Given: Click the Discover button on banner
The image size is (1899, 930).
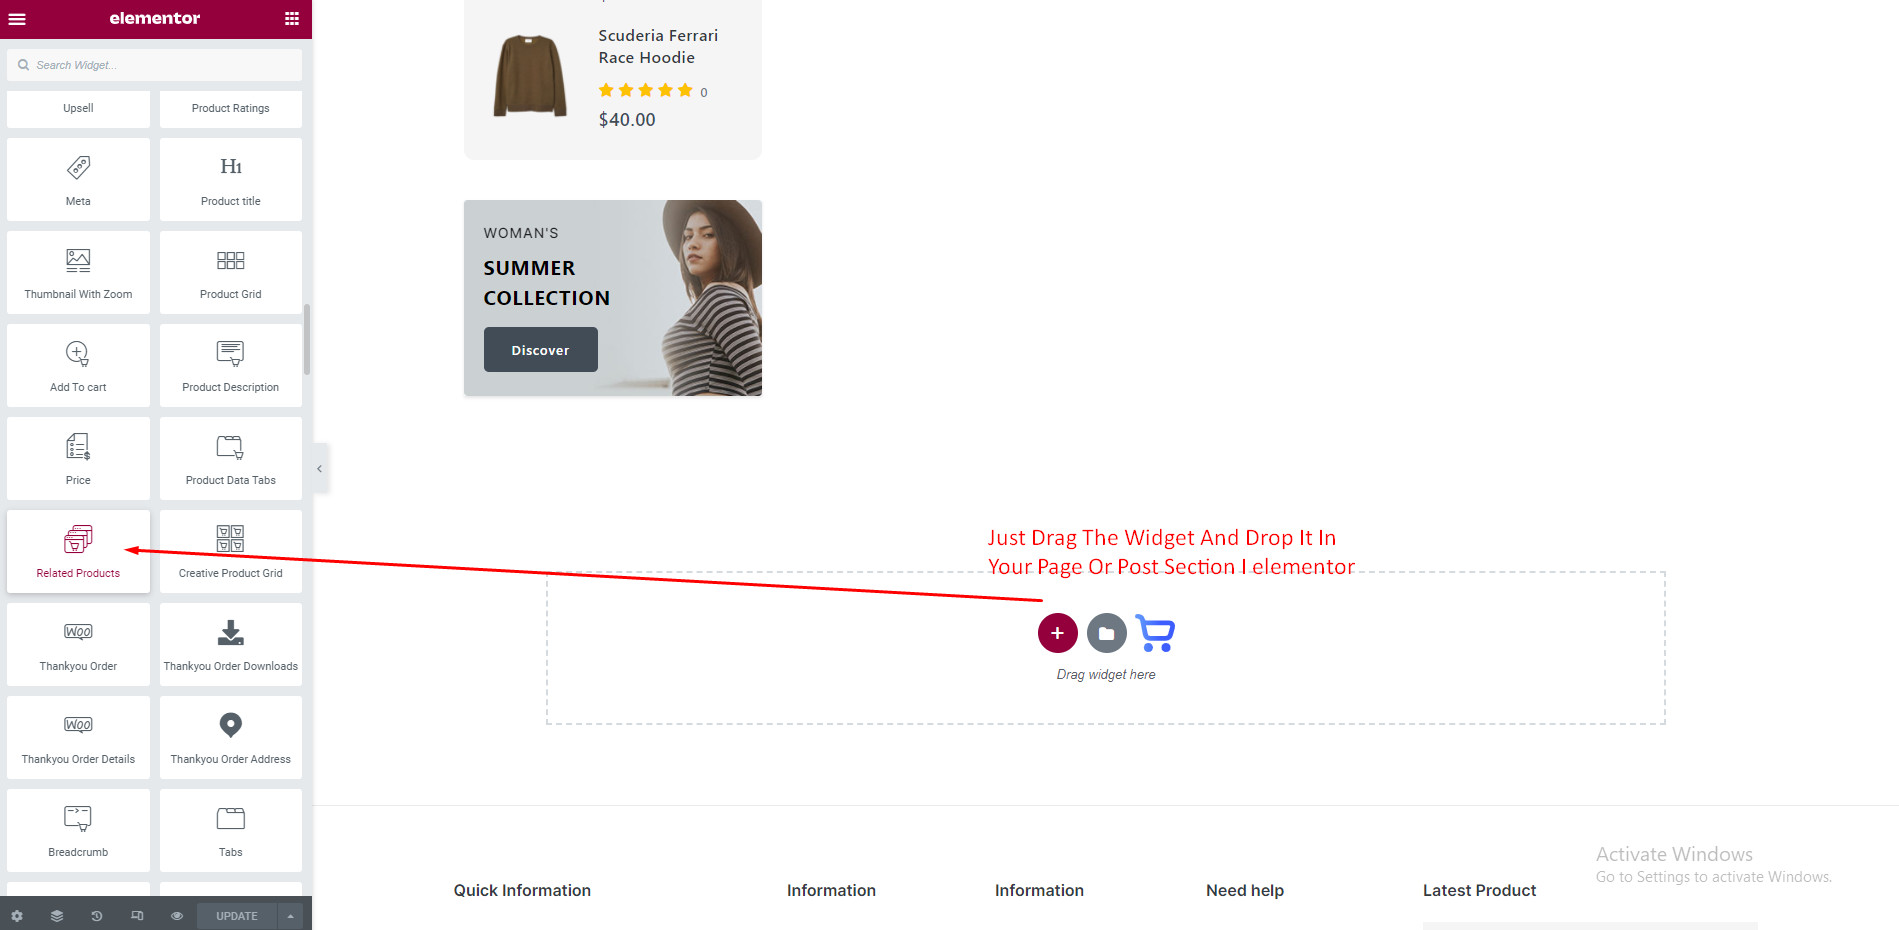Looking at the screenshot, I should (x=540, y=350).
